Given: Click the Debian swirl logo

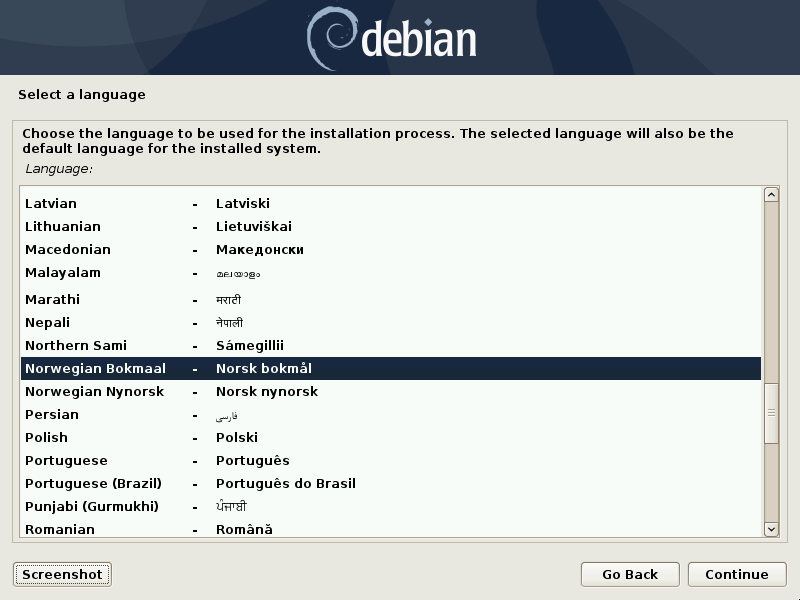Looking at the screenshot, I should (x=331, y=37).
